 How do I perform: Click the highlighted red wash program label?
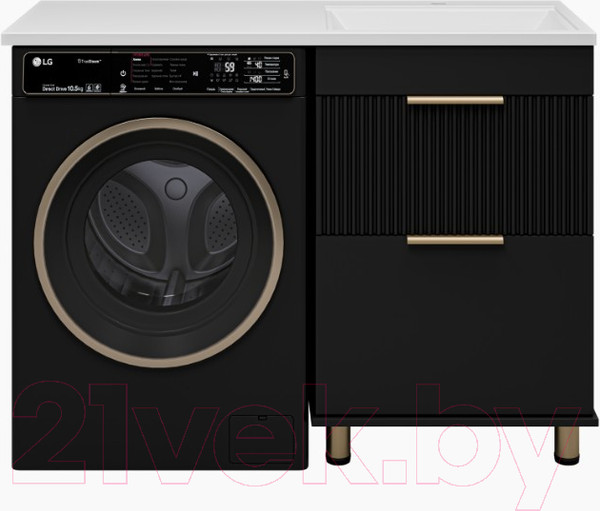(140, 55)
